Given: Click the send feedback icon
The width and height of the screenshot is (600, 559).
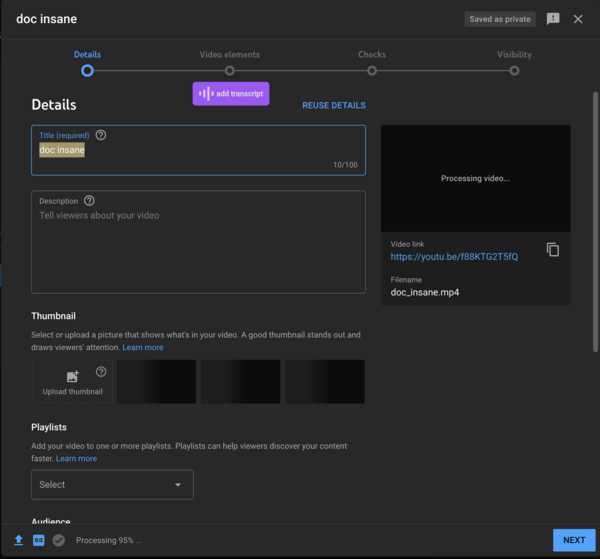Looking at the screenshot, I should (553, 19).
